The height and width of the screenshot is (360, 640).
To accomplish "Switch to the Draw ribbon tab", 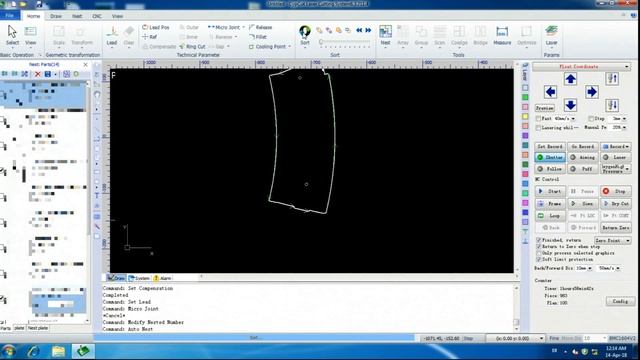I will click(x=56, y=16).
